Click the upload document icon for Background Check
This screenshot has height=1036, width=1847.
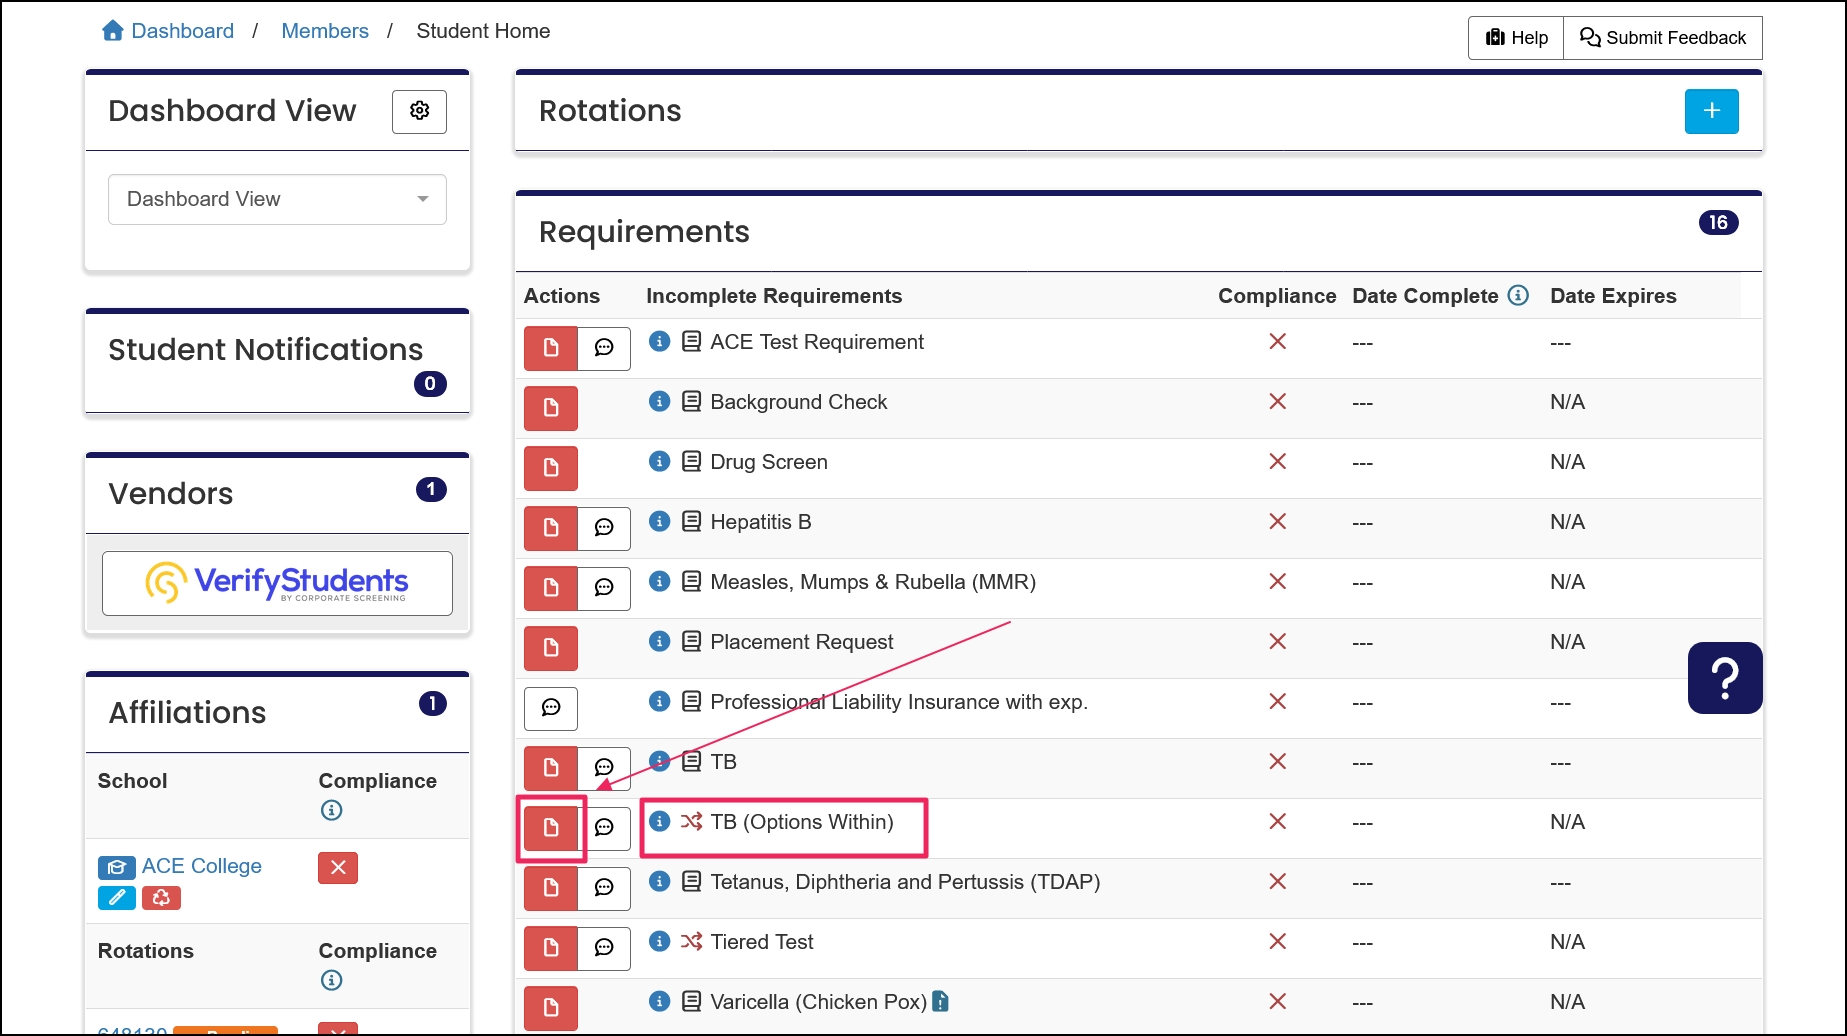[x=550, y=408]
